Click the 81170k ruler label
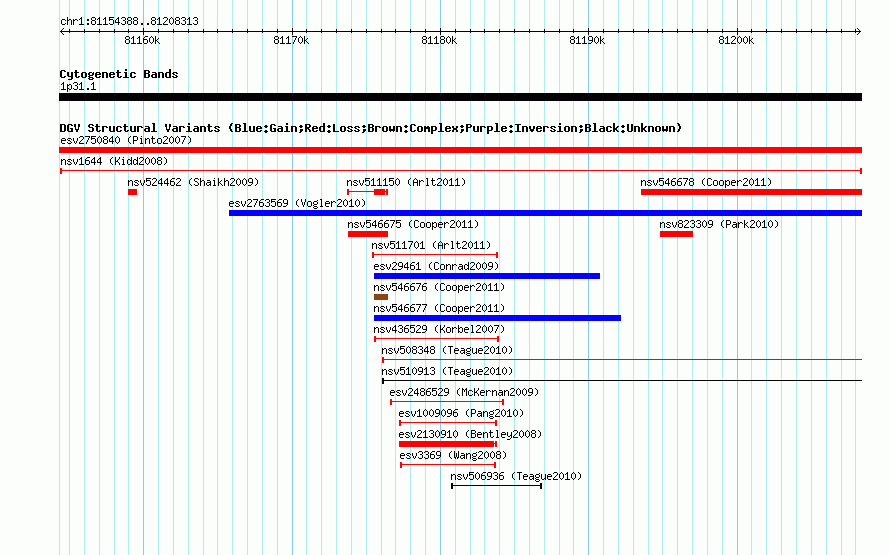890x555 pixels. pos(291,40)
